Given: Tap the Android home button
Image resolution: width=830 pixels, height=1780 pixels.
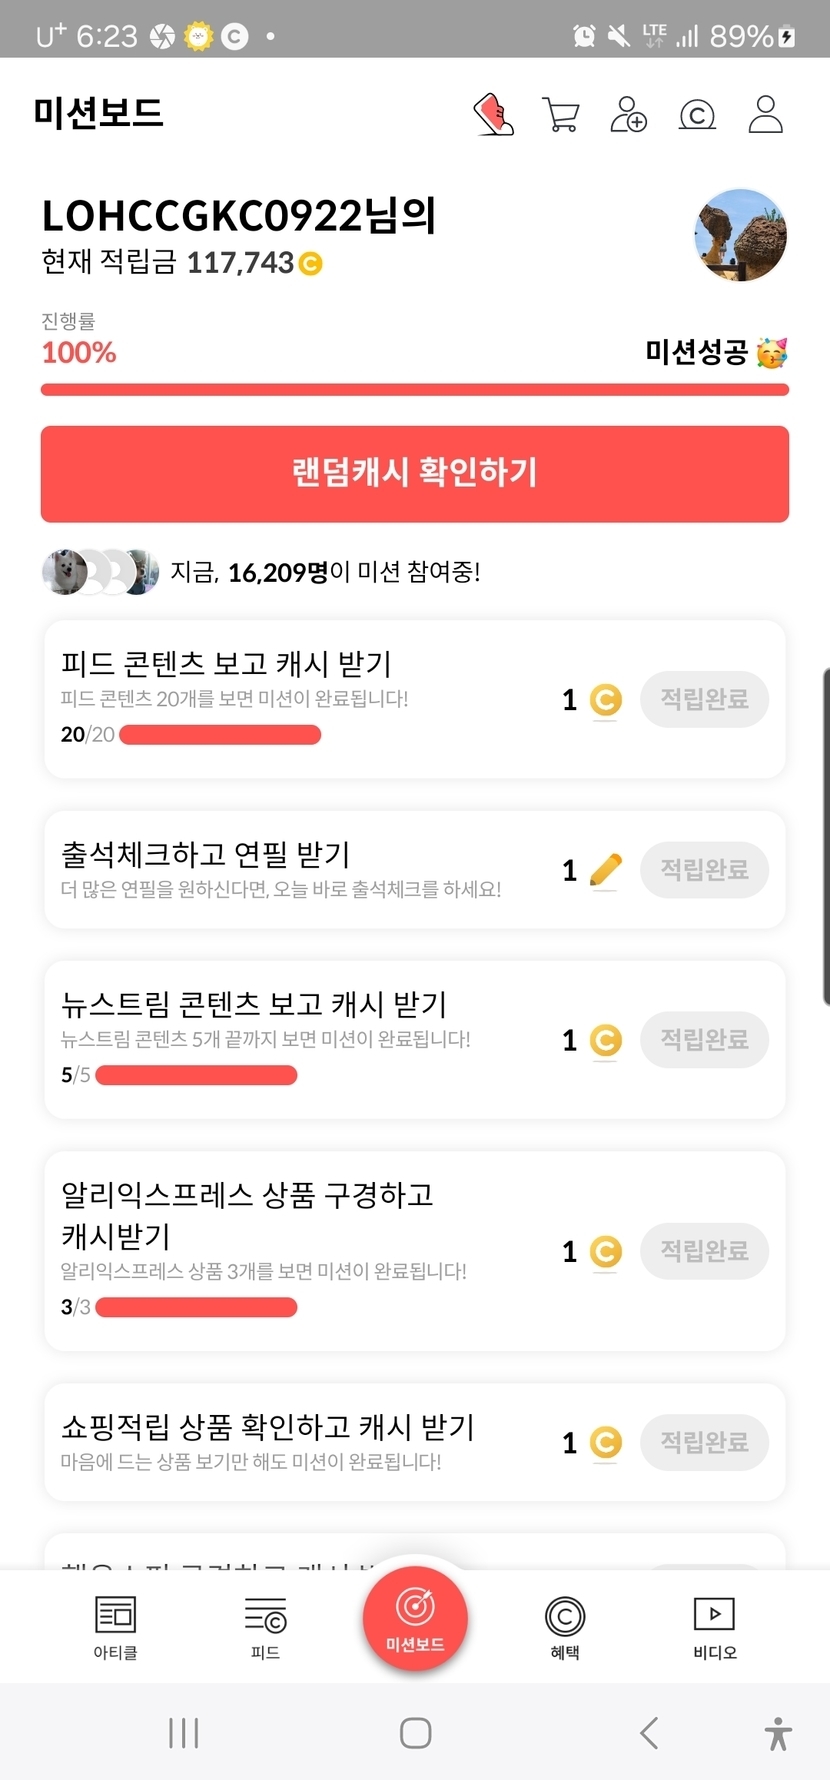Looking at the screenshot, I should point(415,1733).
